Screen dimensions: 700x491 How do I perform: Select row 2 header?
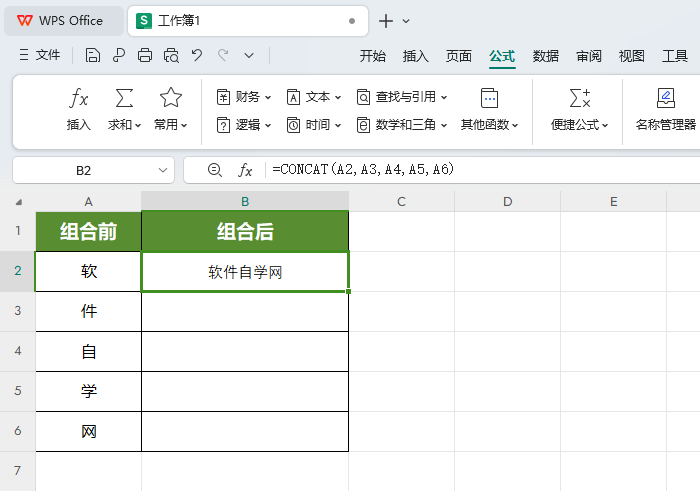click(x=18, y=271)
